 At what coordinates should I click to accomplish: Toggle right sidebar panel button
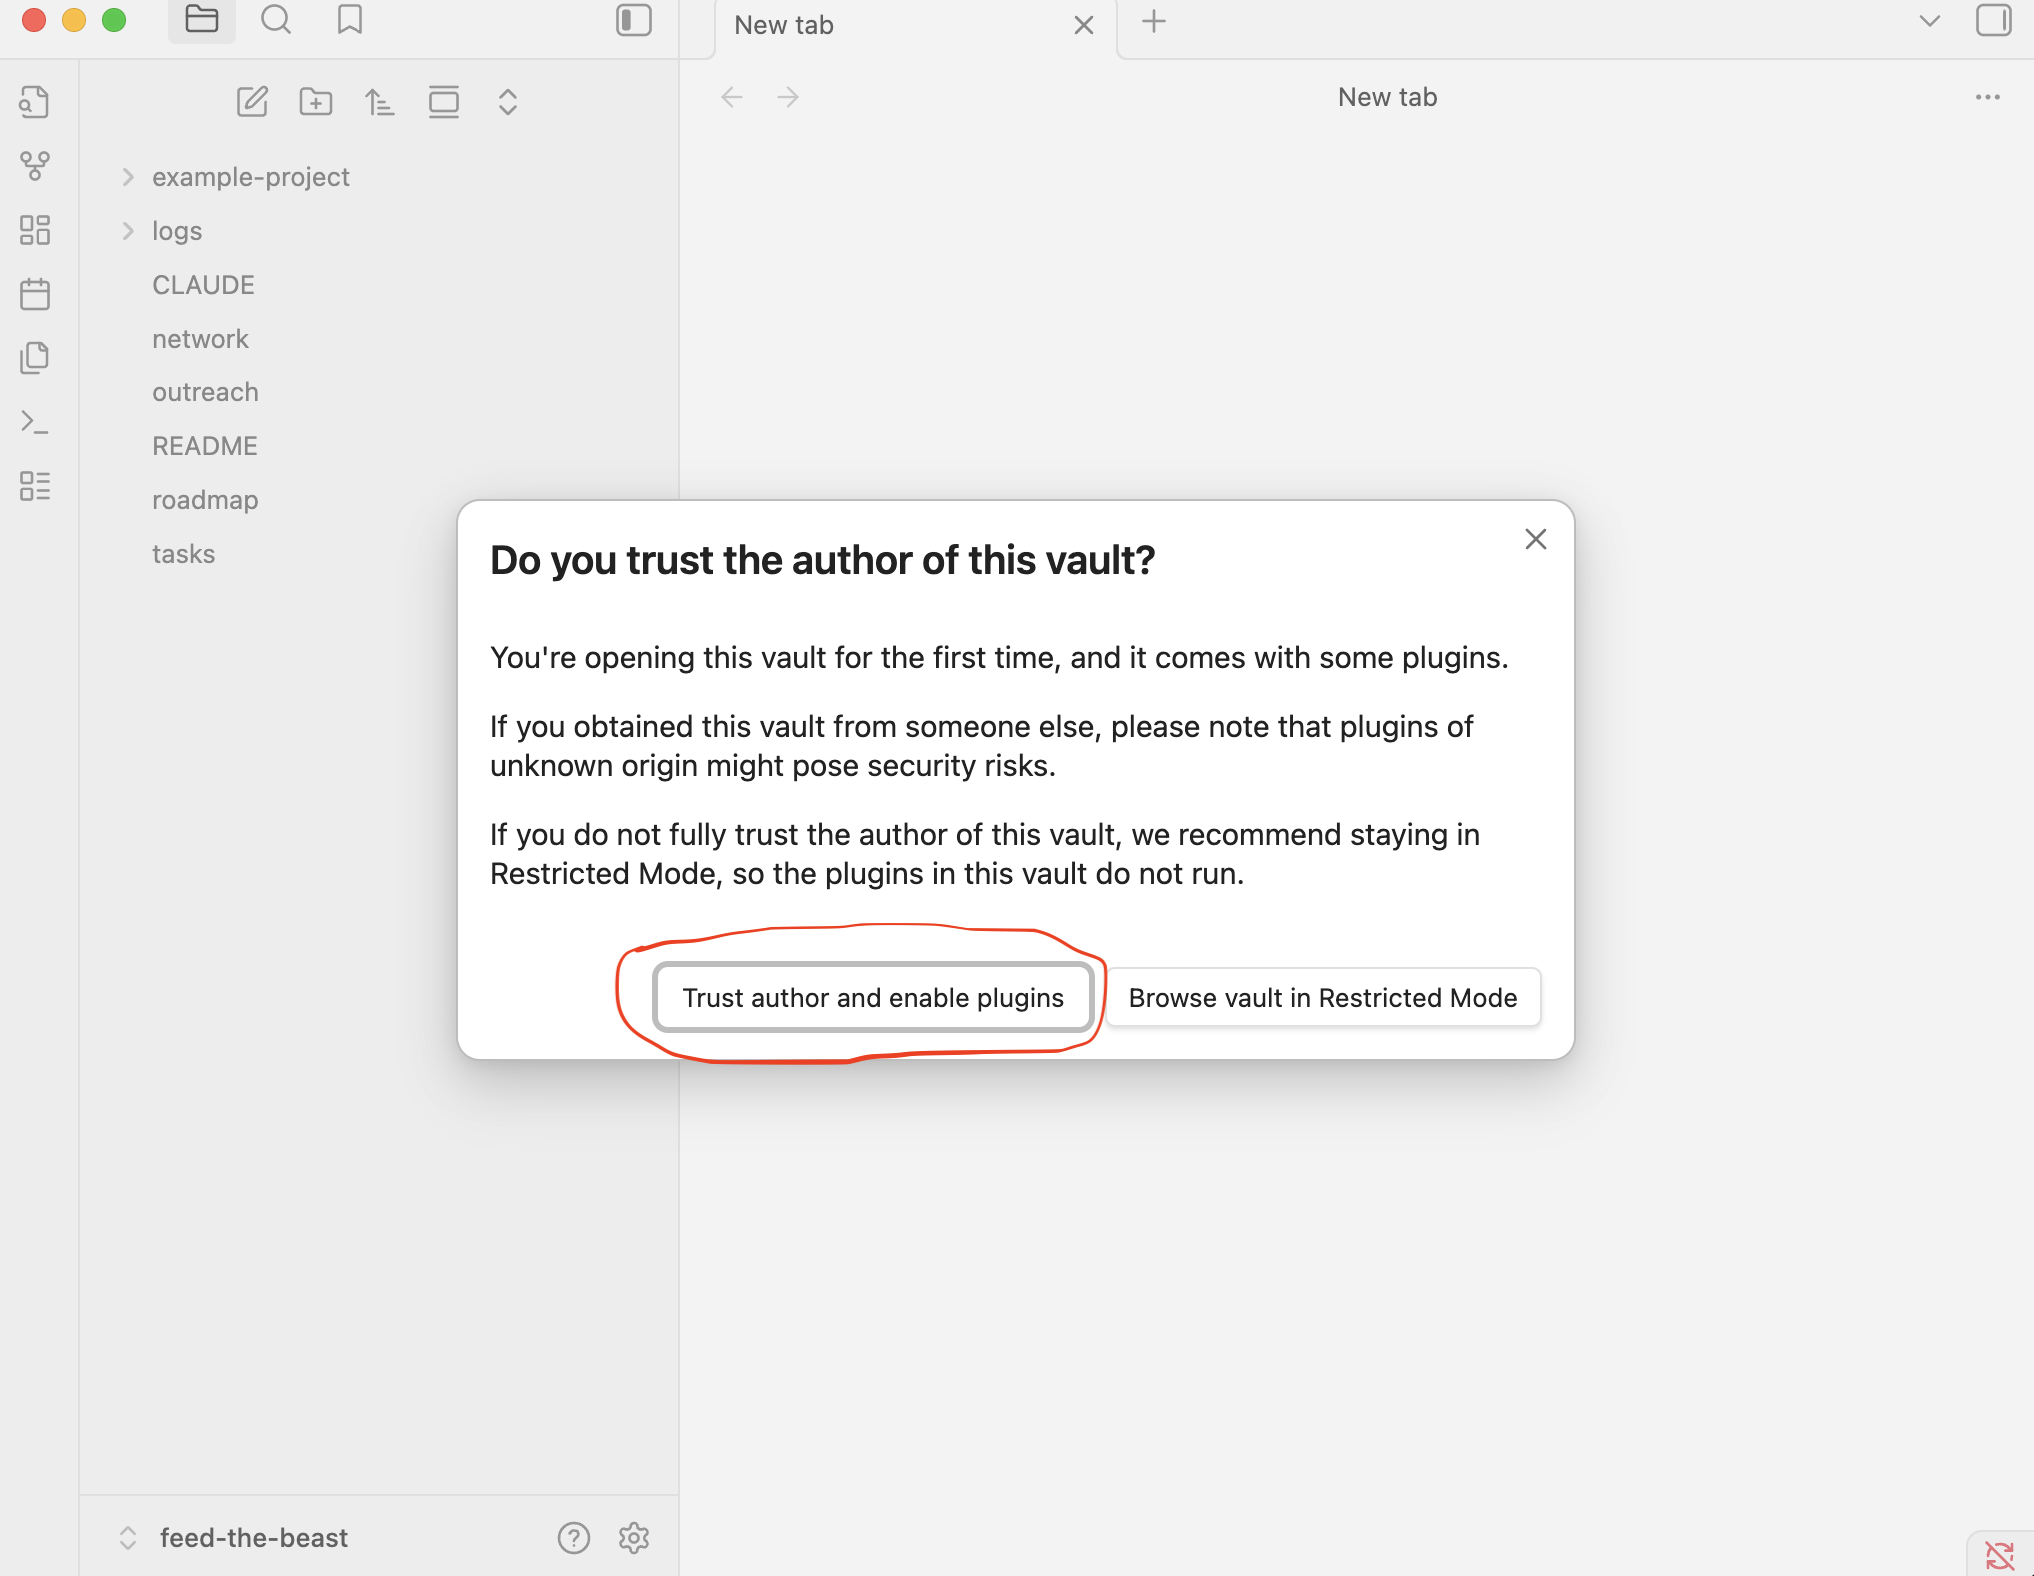coord(1993,20)
